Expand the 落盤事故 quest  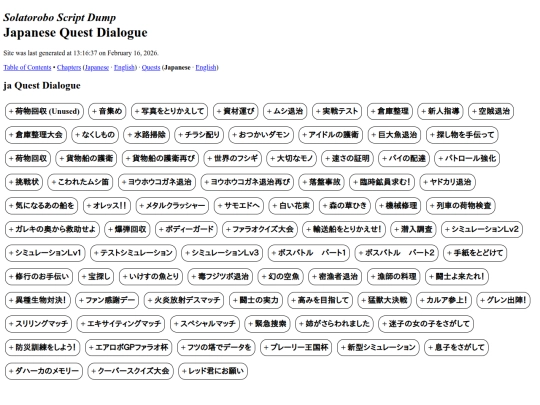322,182
